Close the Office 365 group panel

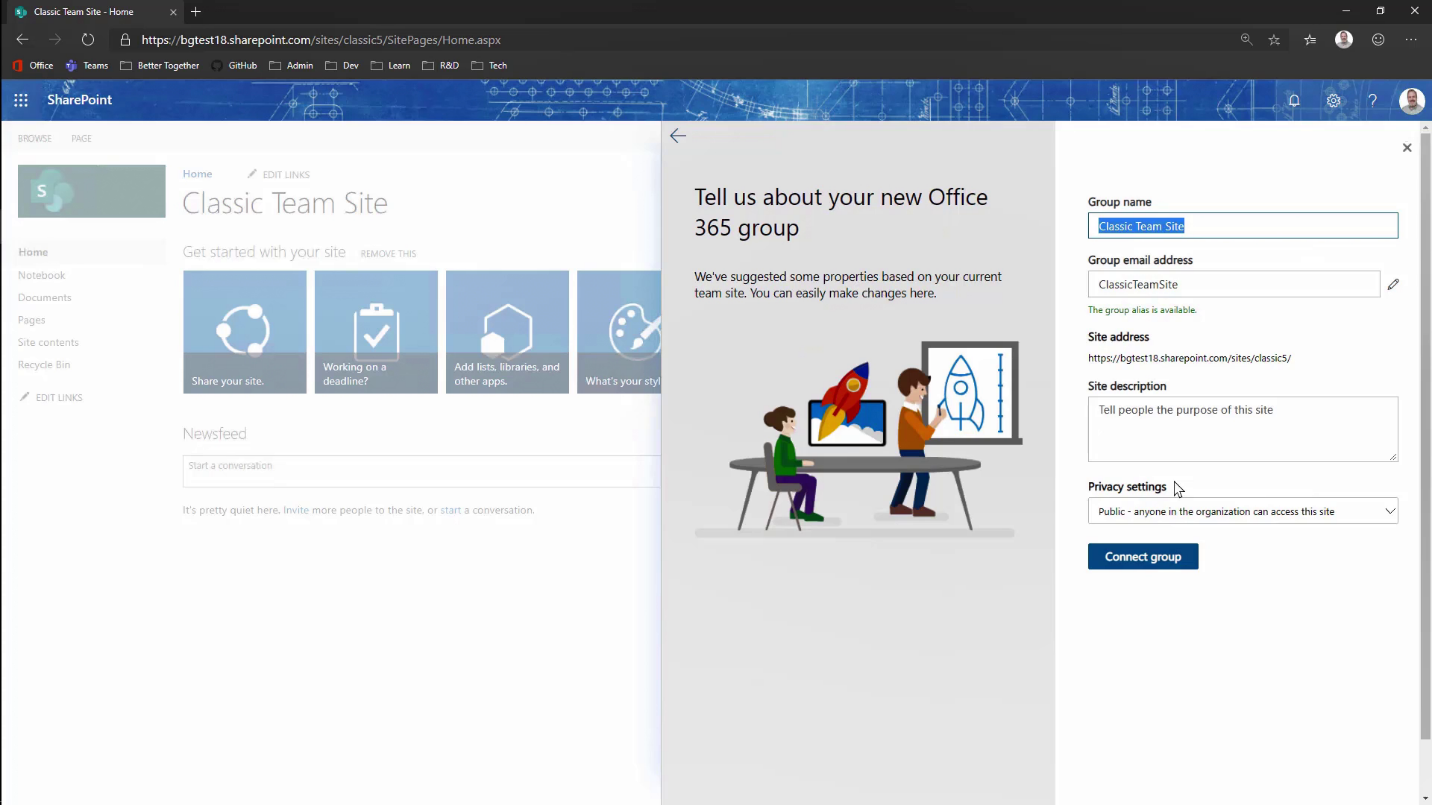[x=1407, y=147]
